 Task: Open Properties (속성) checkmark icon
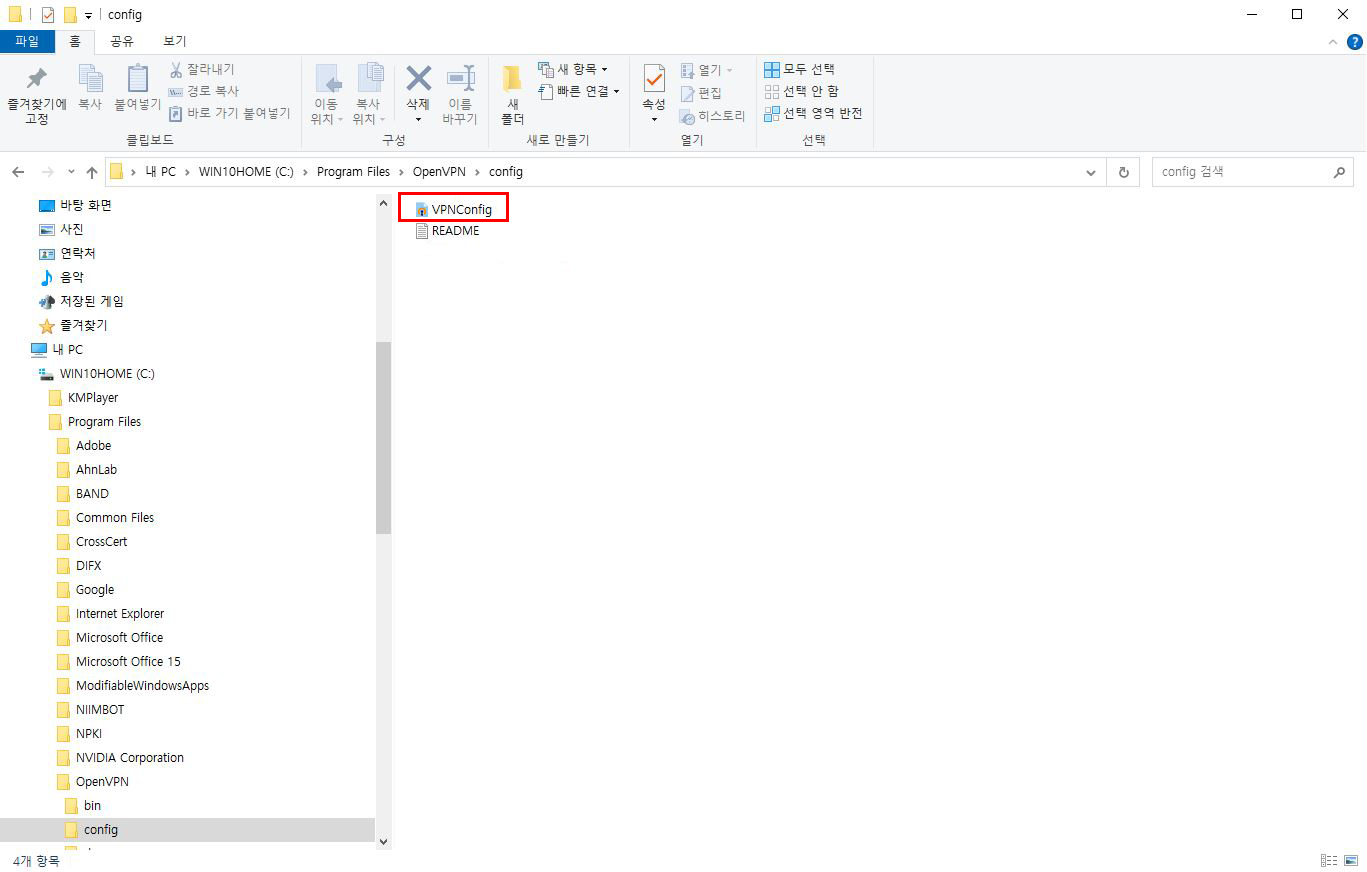tap(654, 80)
